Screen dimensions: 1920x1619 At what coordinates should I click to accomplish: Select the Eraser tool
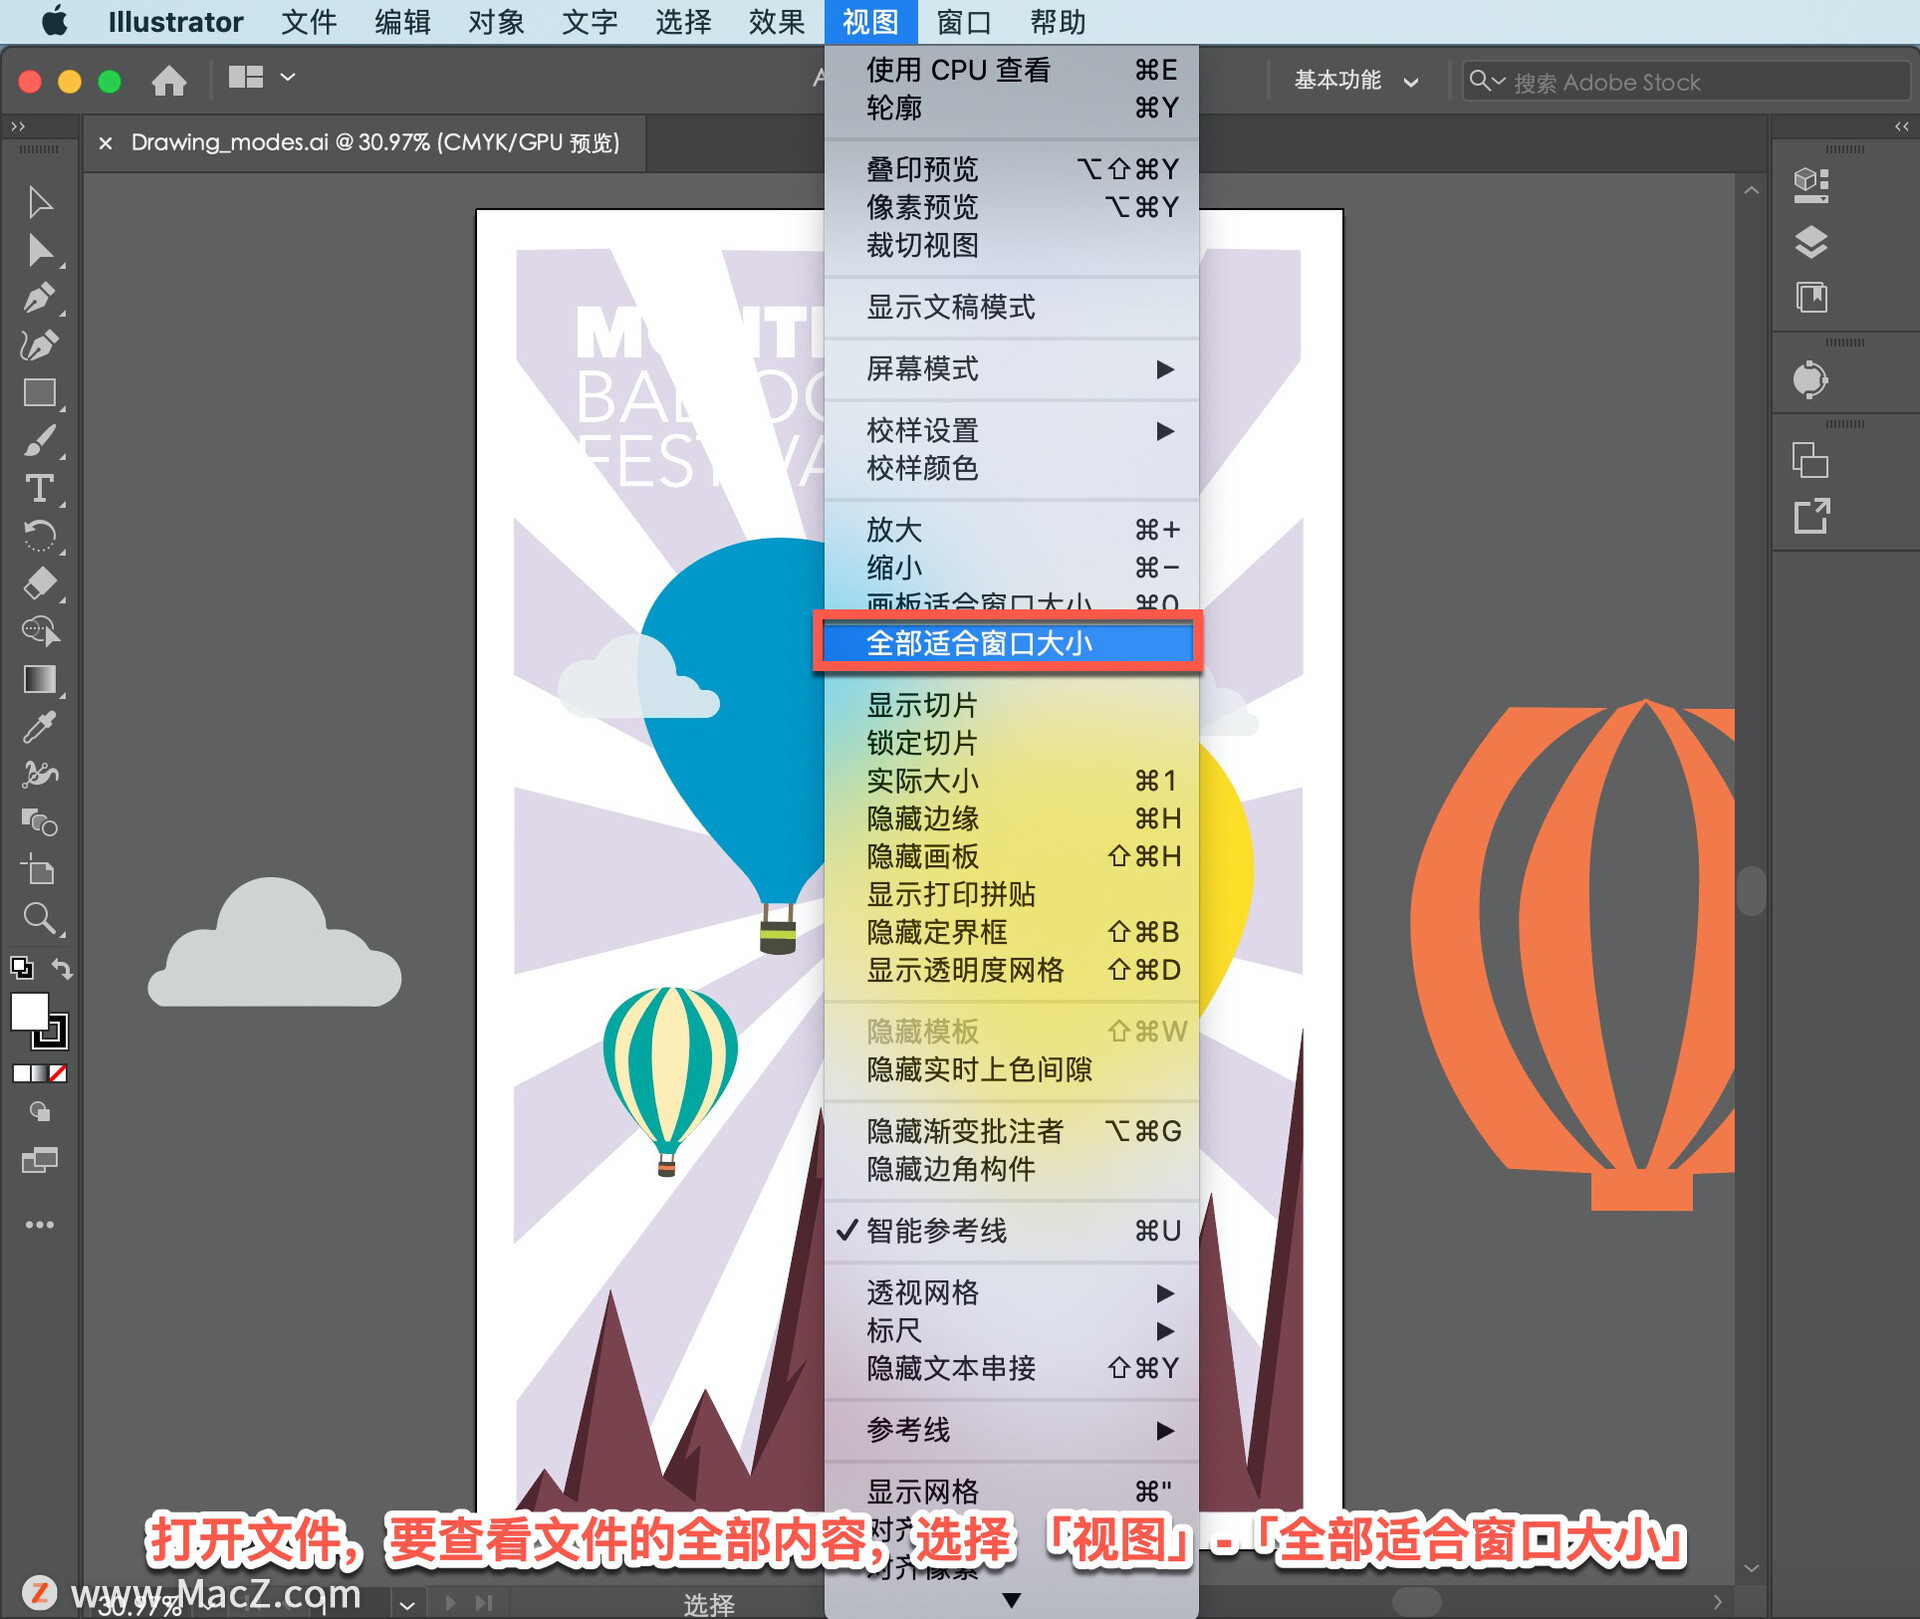(39, 584)
